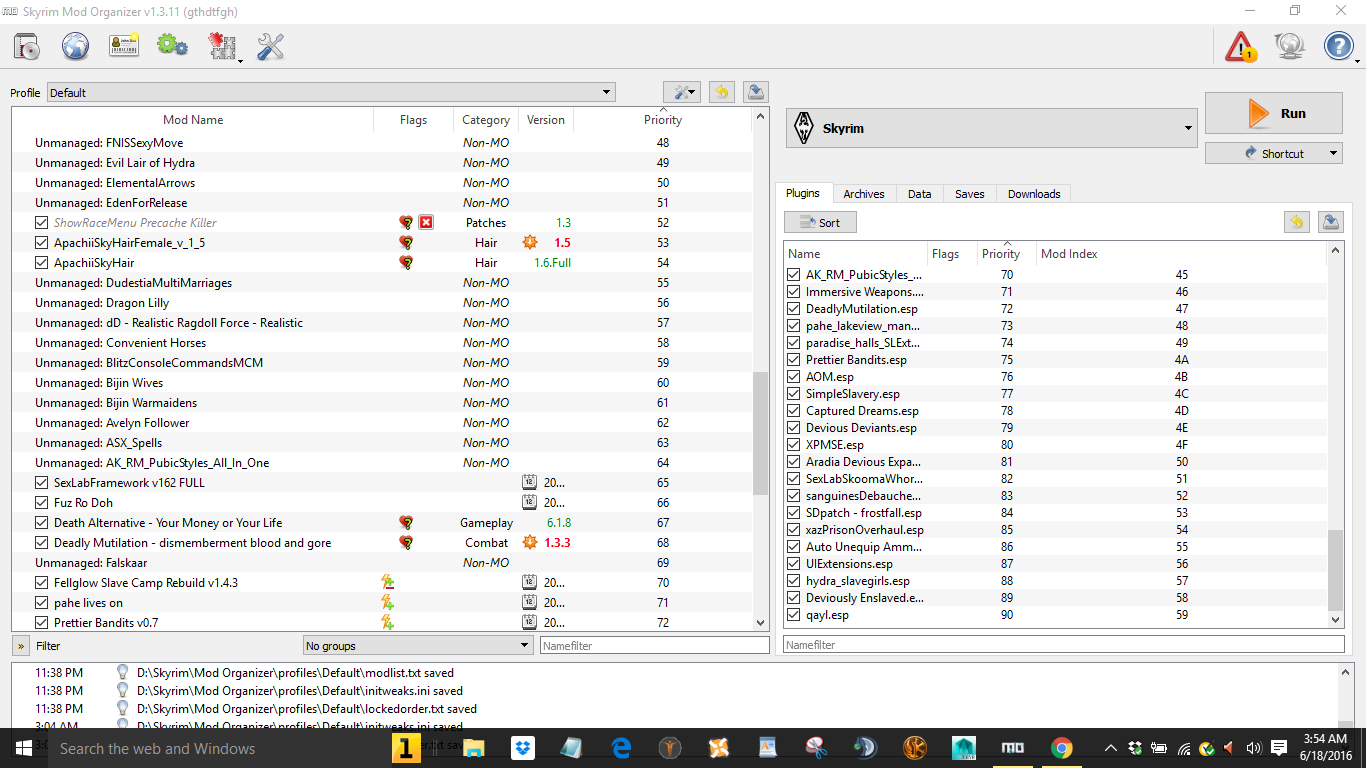Sort mods by the Category column header
The width and height of the screenshot is (1366, 768).
point(486,120)
